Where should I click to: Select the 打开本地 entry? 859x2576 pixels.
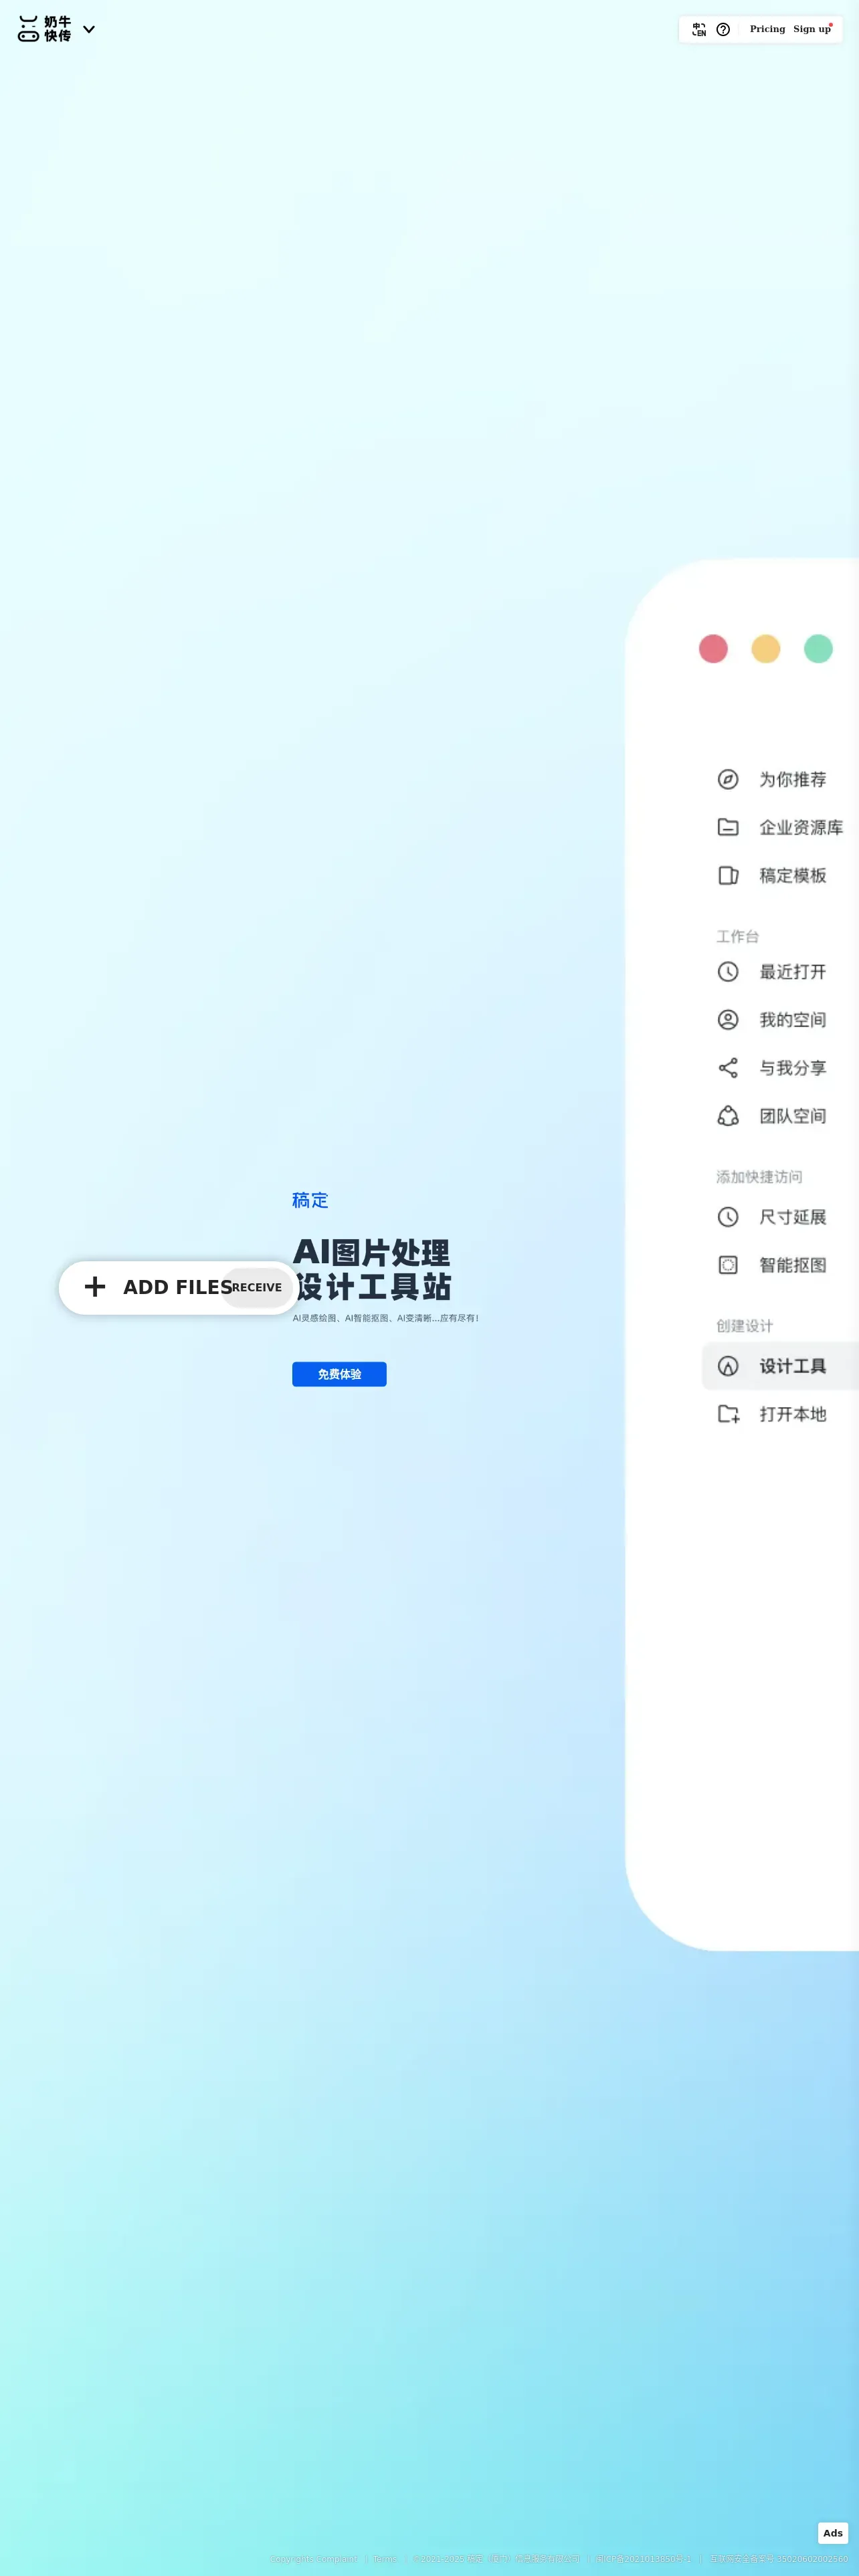click(792, 1413)
